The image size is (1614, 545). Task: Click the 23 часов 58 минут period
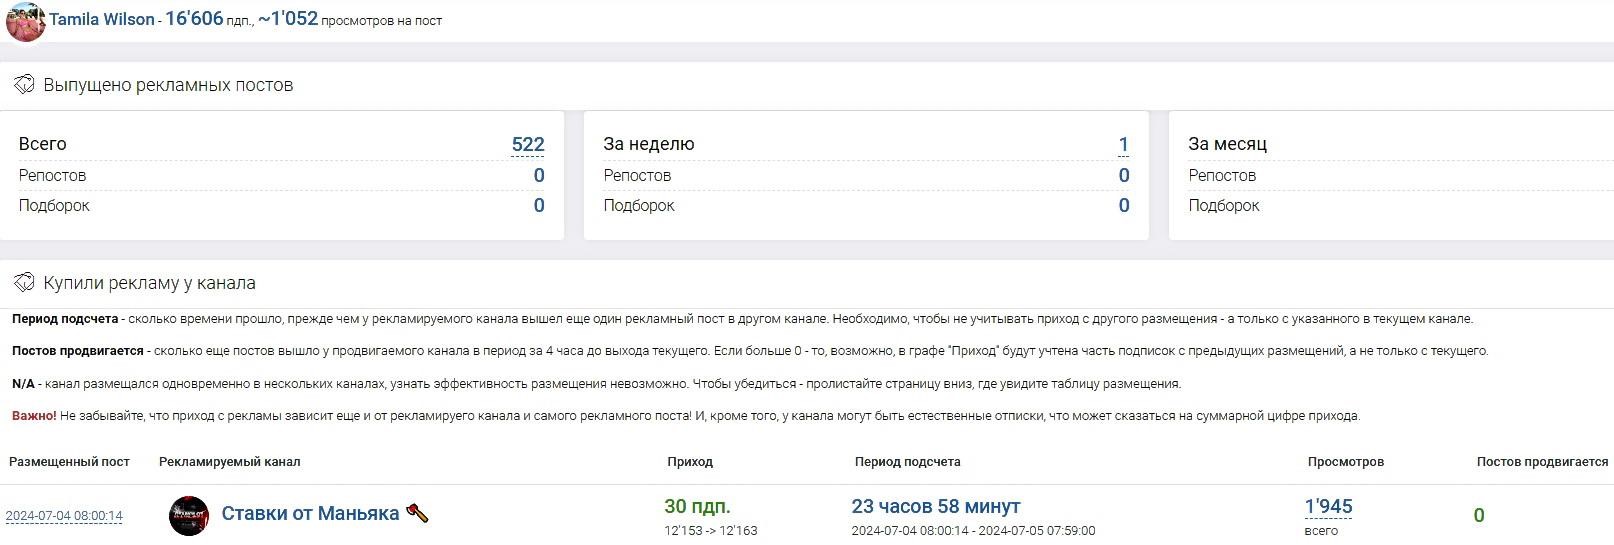(x=936, y=506)
